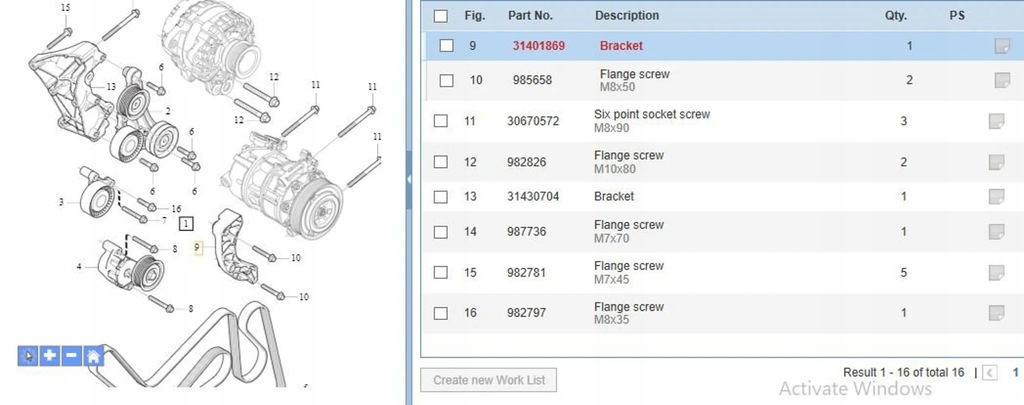Click callout 7 in the diagram
The height and width of the screenshot is (405, 1024).
tap(165, 220)
